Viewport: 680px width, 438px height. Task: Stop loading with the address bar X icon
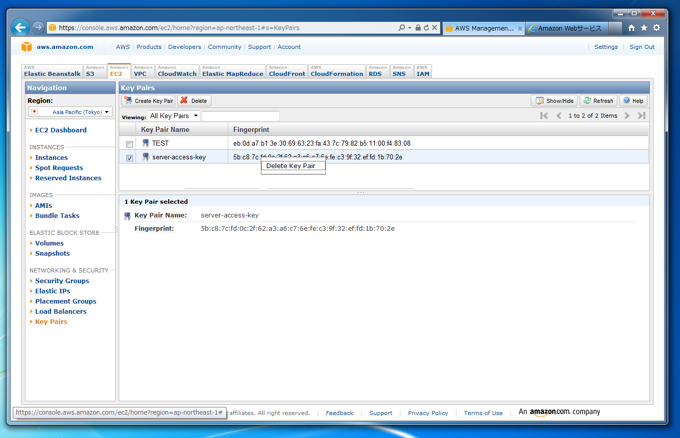435,28
